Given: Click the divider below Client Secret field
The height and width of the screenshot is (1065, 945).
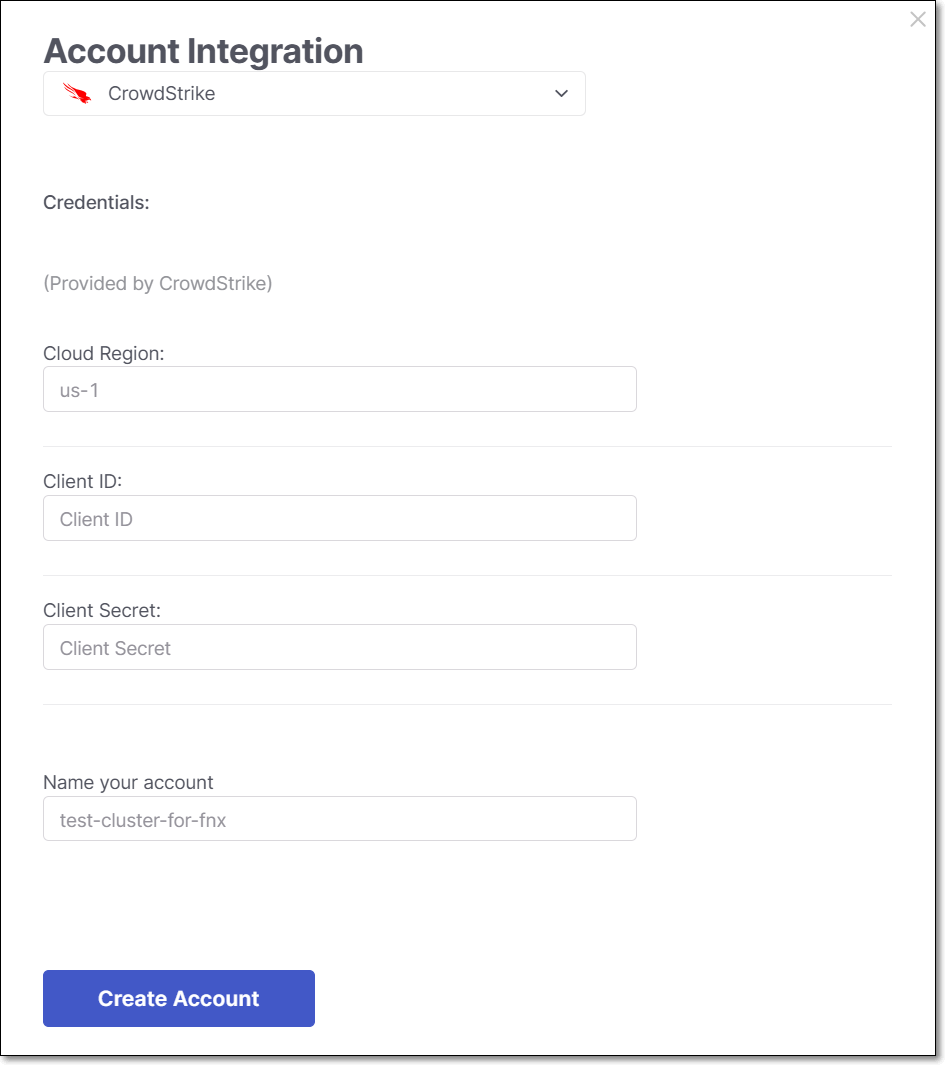Looking at the screenshot, I should pyautogui.click(x=467, y=704).
